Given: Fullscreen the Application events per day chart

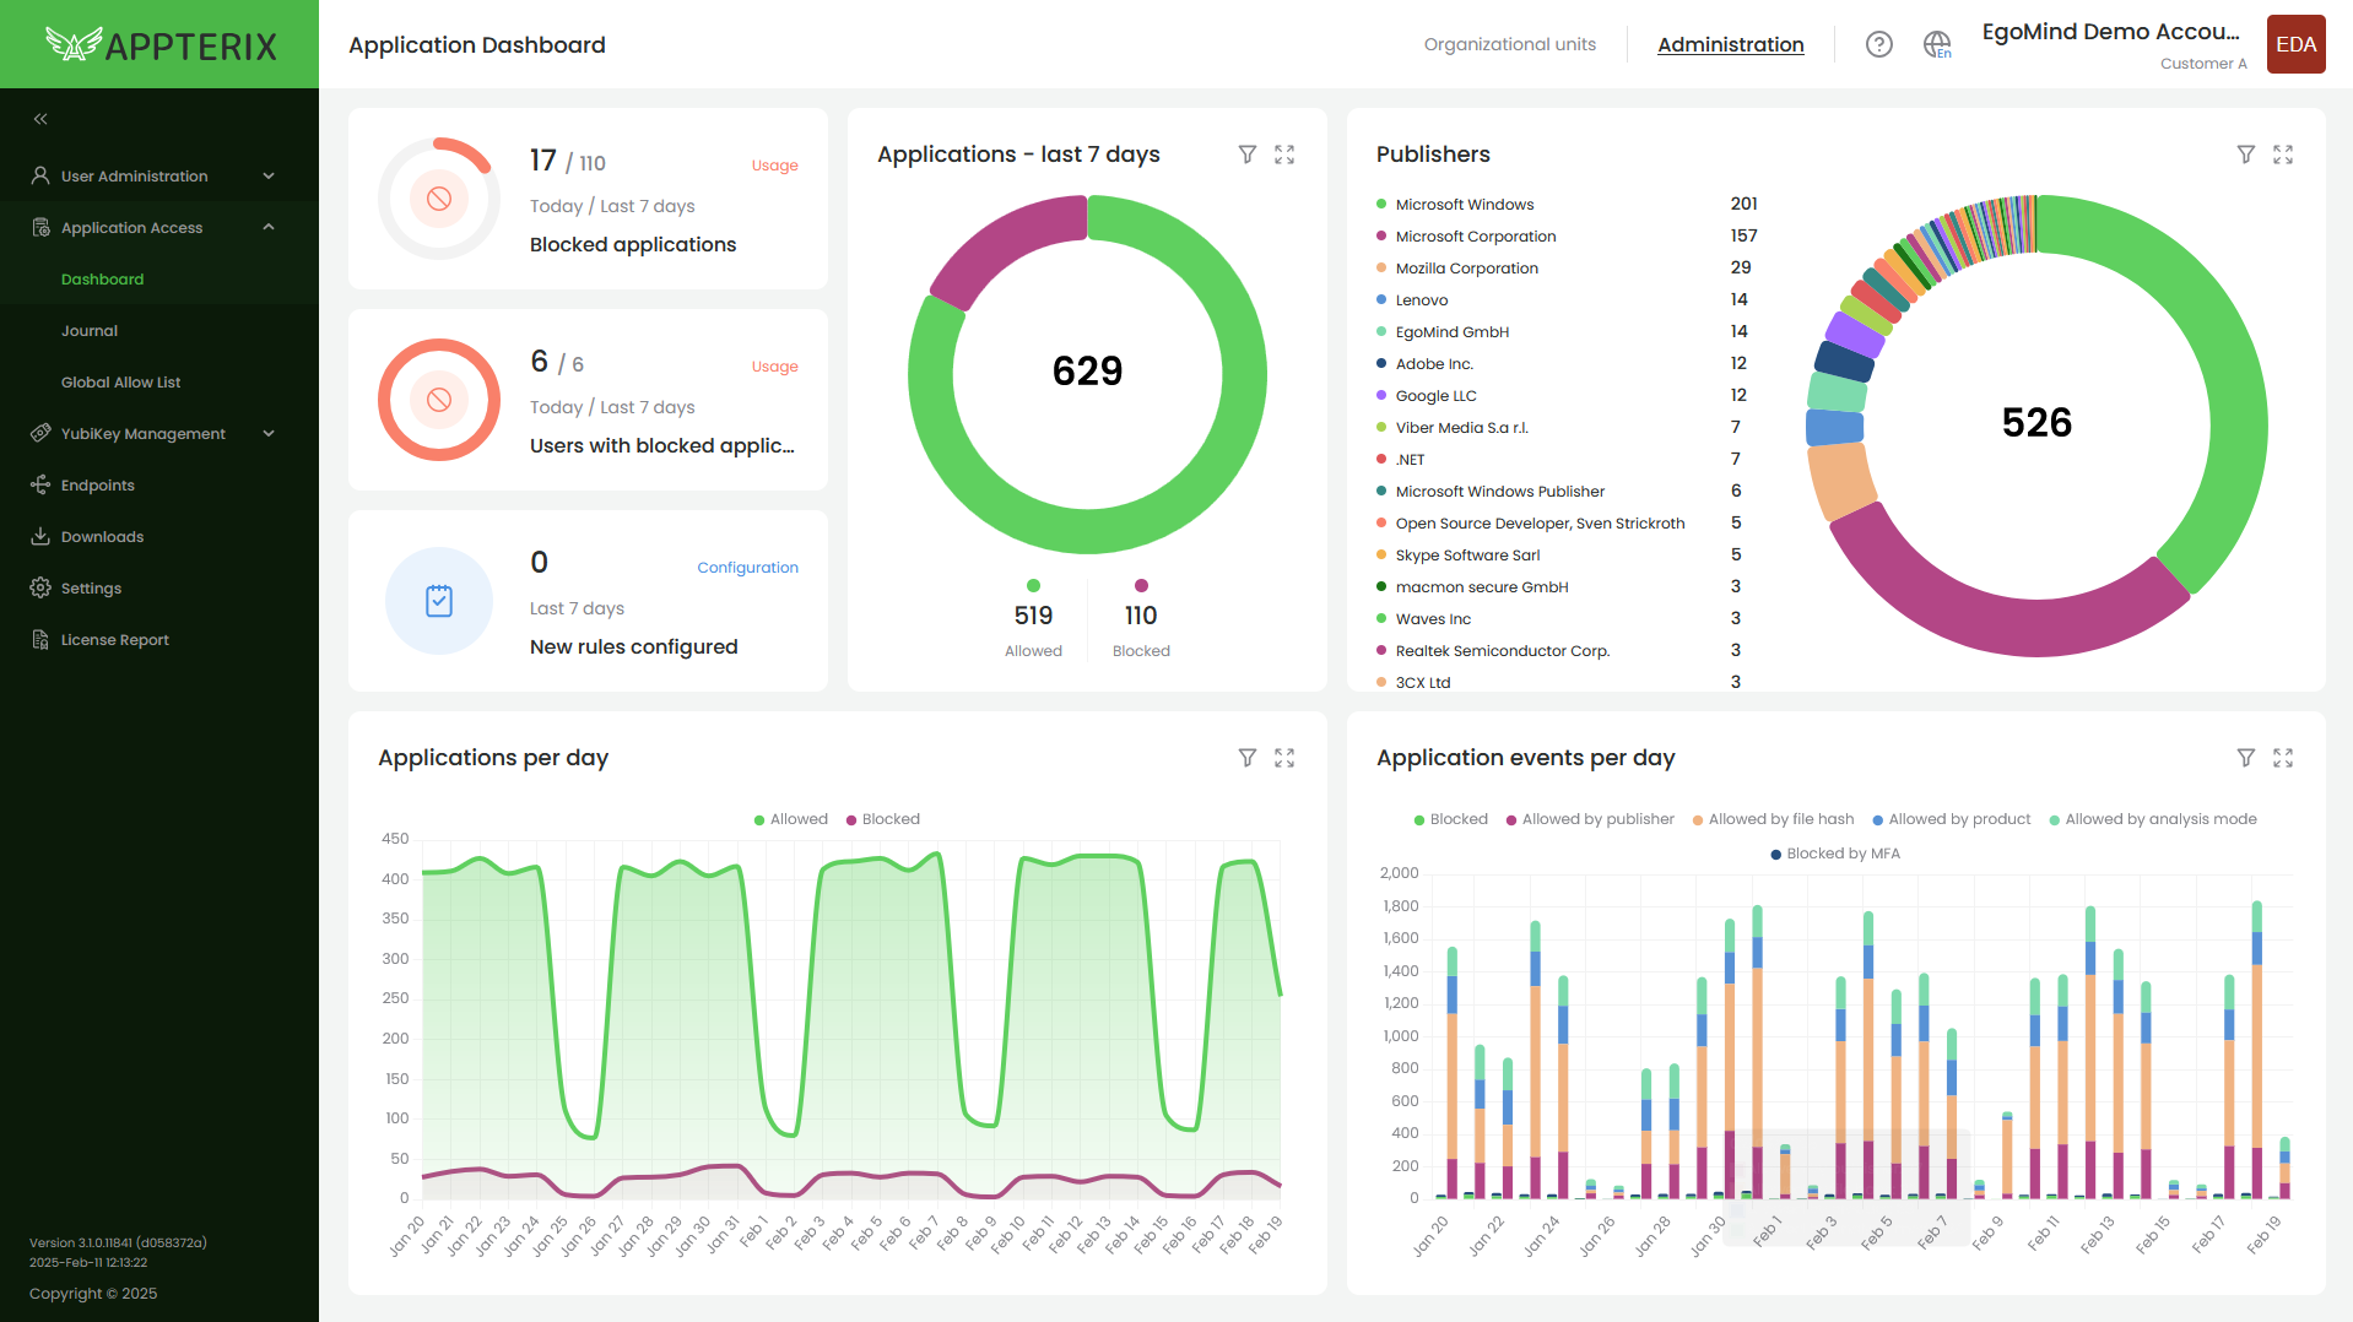Looking at the screenshot, I should [2282, 758].
